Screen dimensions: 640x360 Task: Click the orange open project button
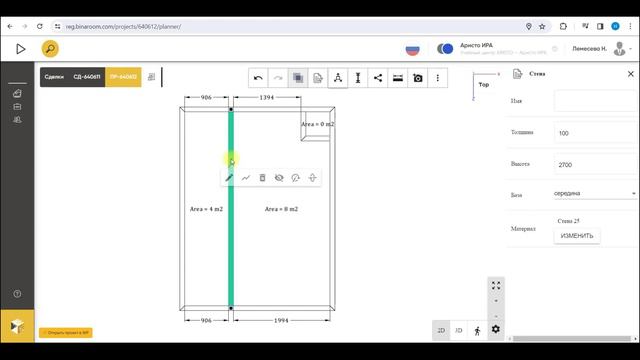pos(66,333)
